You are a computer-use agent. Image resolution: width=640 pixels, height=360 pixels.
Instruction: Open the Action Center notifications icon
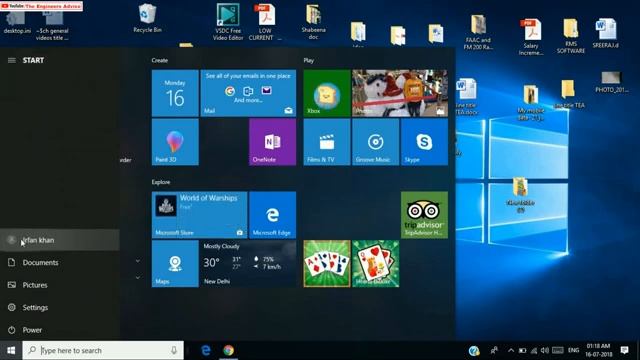click(624, 350)
